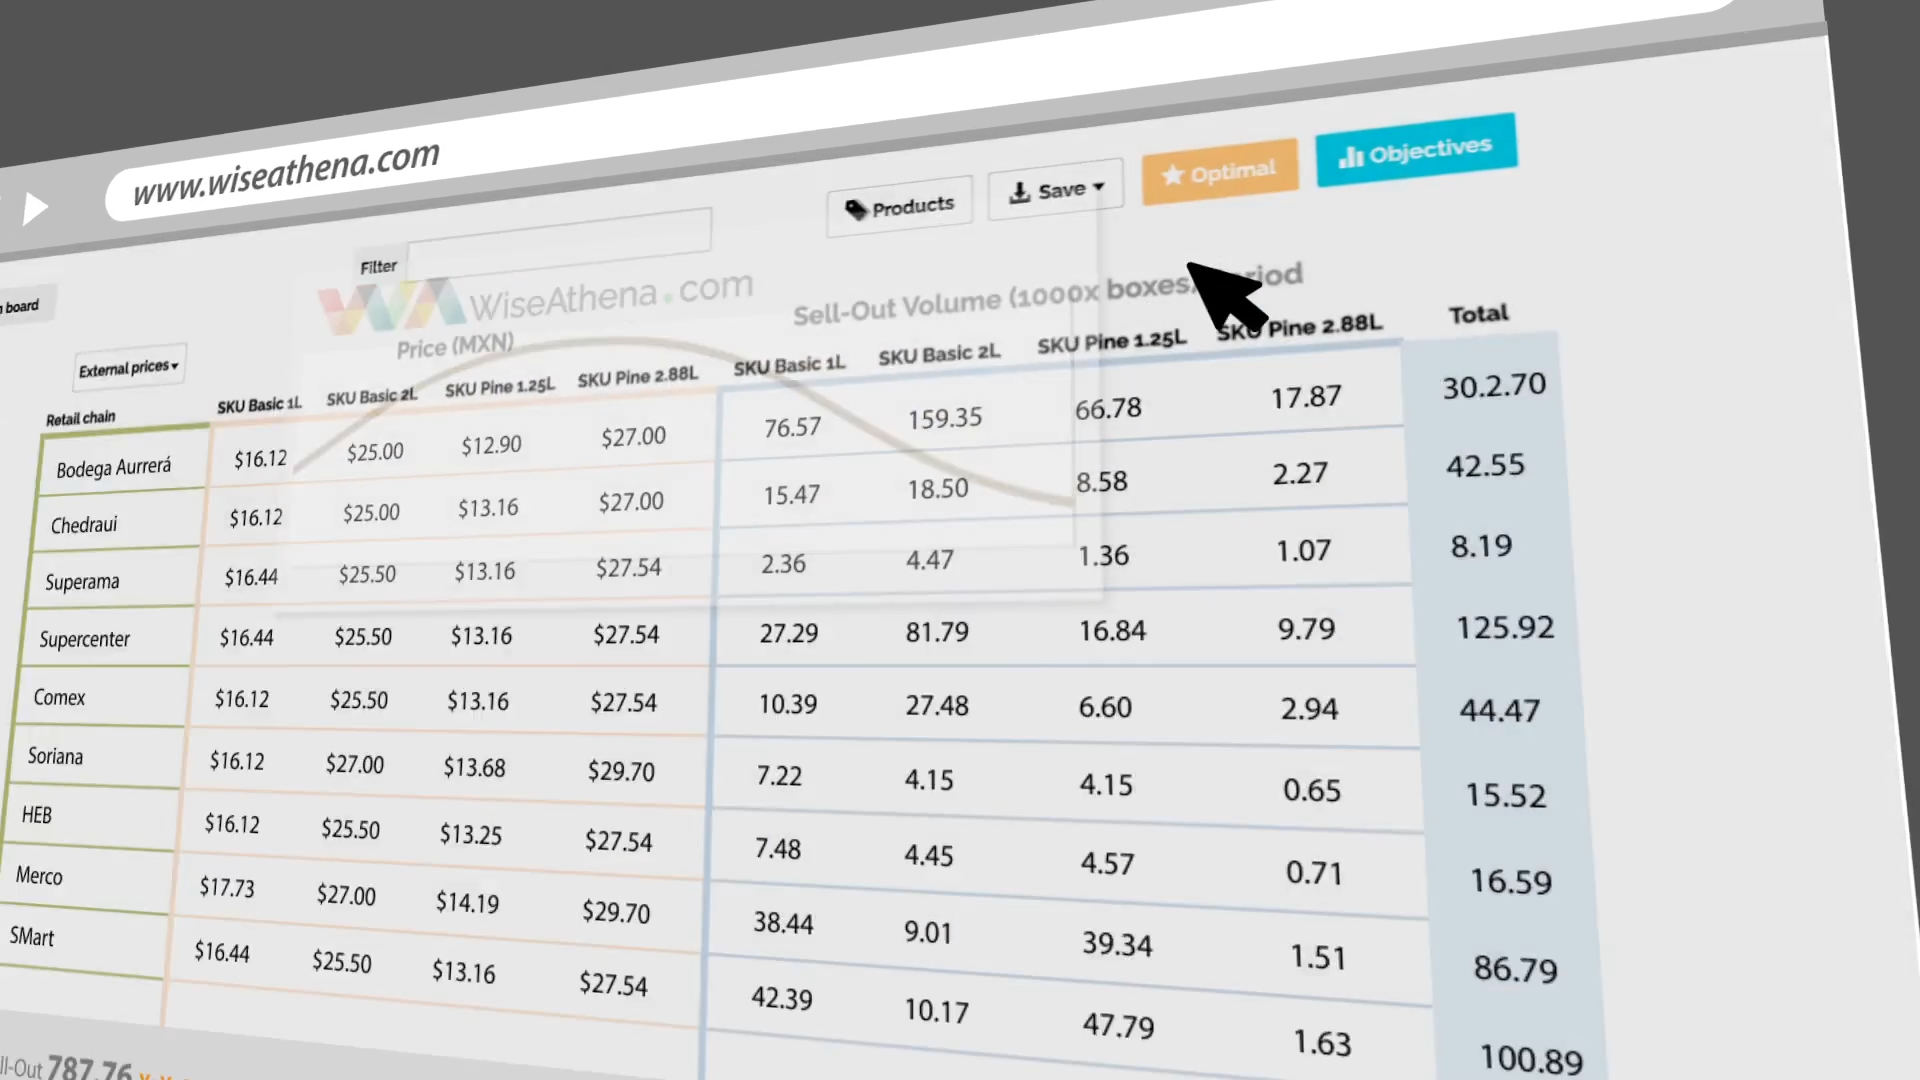Click Chedraui Pine 1.25L price $13.16
The image size is (1920, 1080).
(x=488, y=508)
